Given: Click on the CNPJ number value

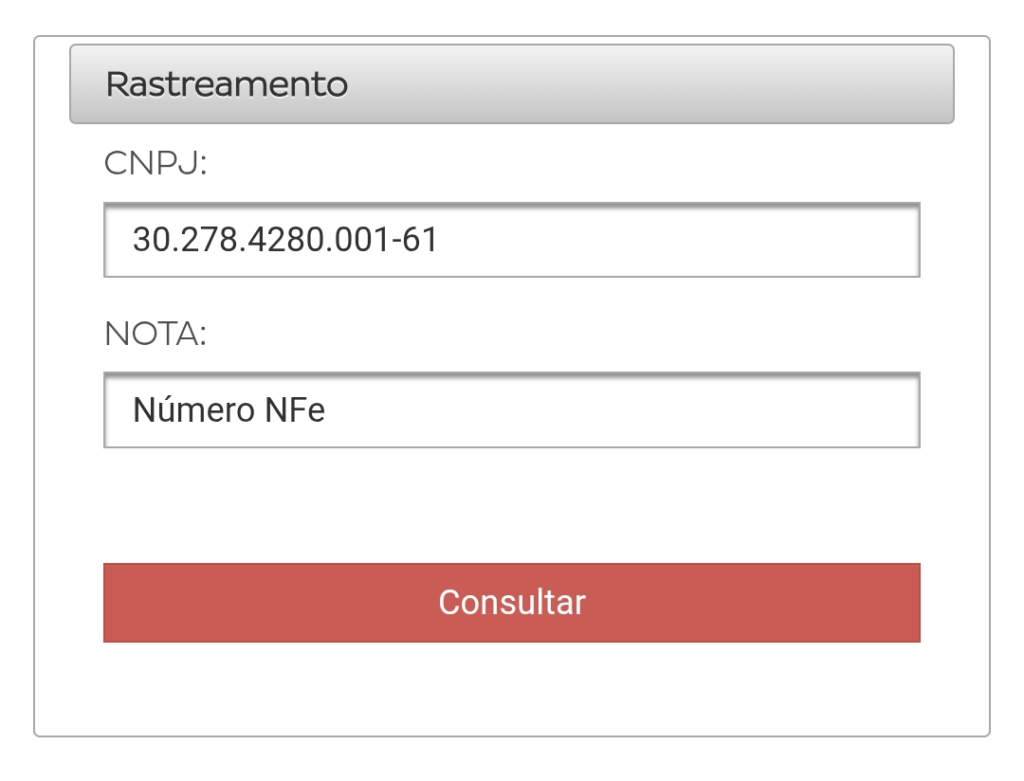Looking at the screenshot, I should point(285,240).
